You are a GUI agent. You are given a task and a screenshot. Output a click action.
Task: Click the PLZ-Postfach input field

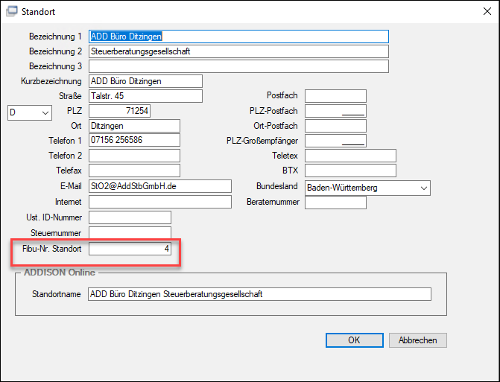click(x=336, y=111)
